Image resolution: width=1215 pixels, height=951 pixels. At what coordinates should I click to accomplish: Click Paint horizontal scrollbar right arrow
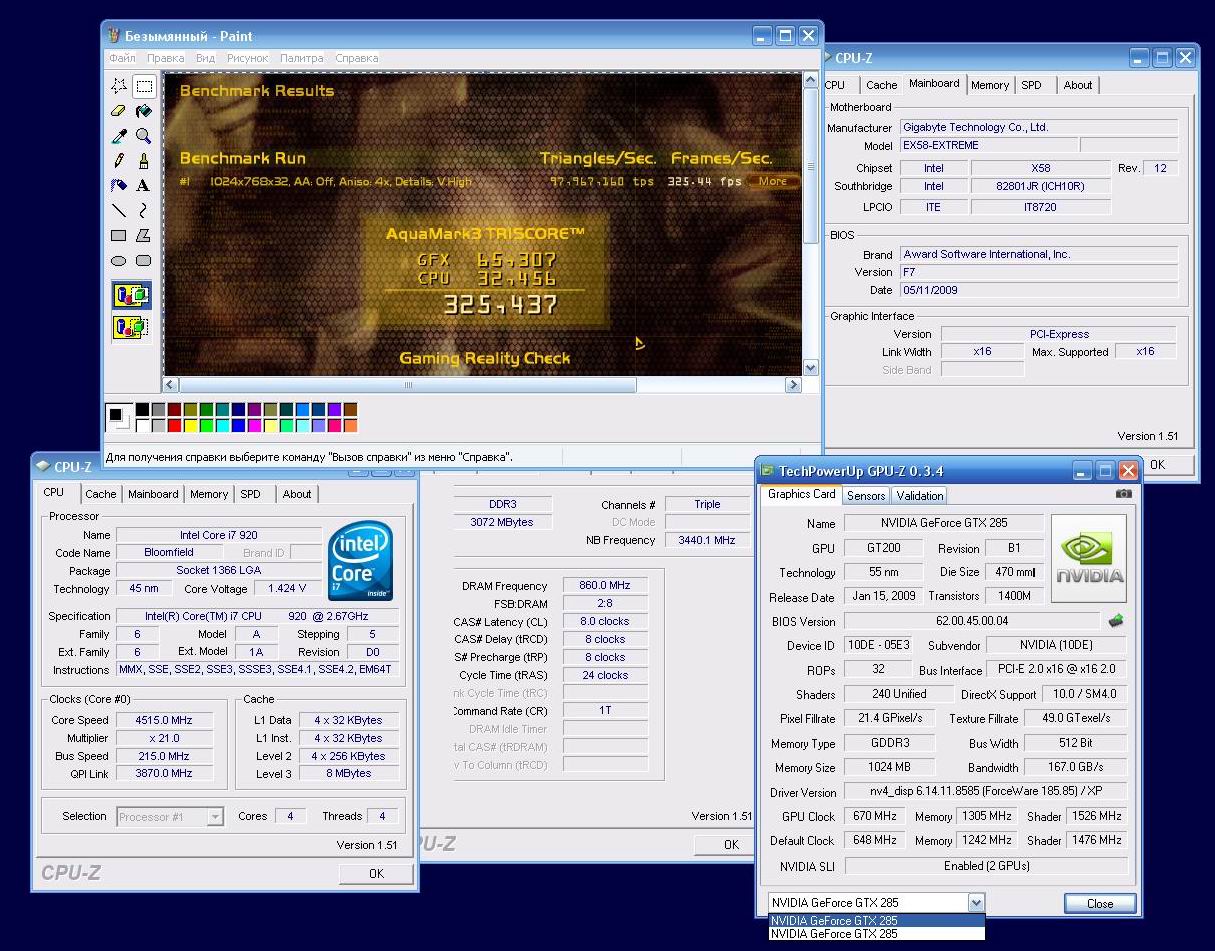[794, 385]
